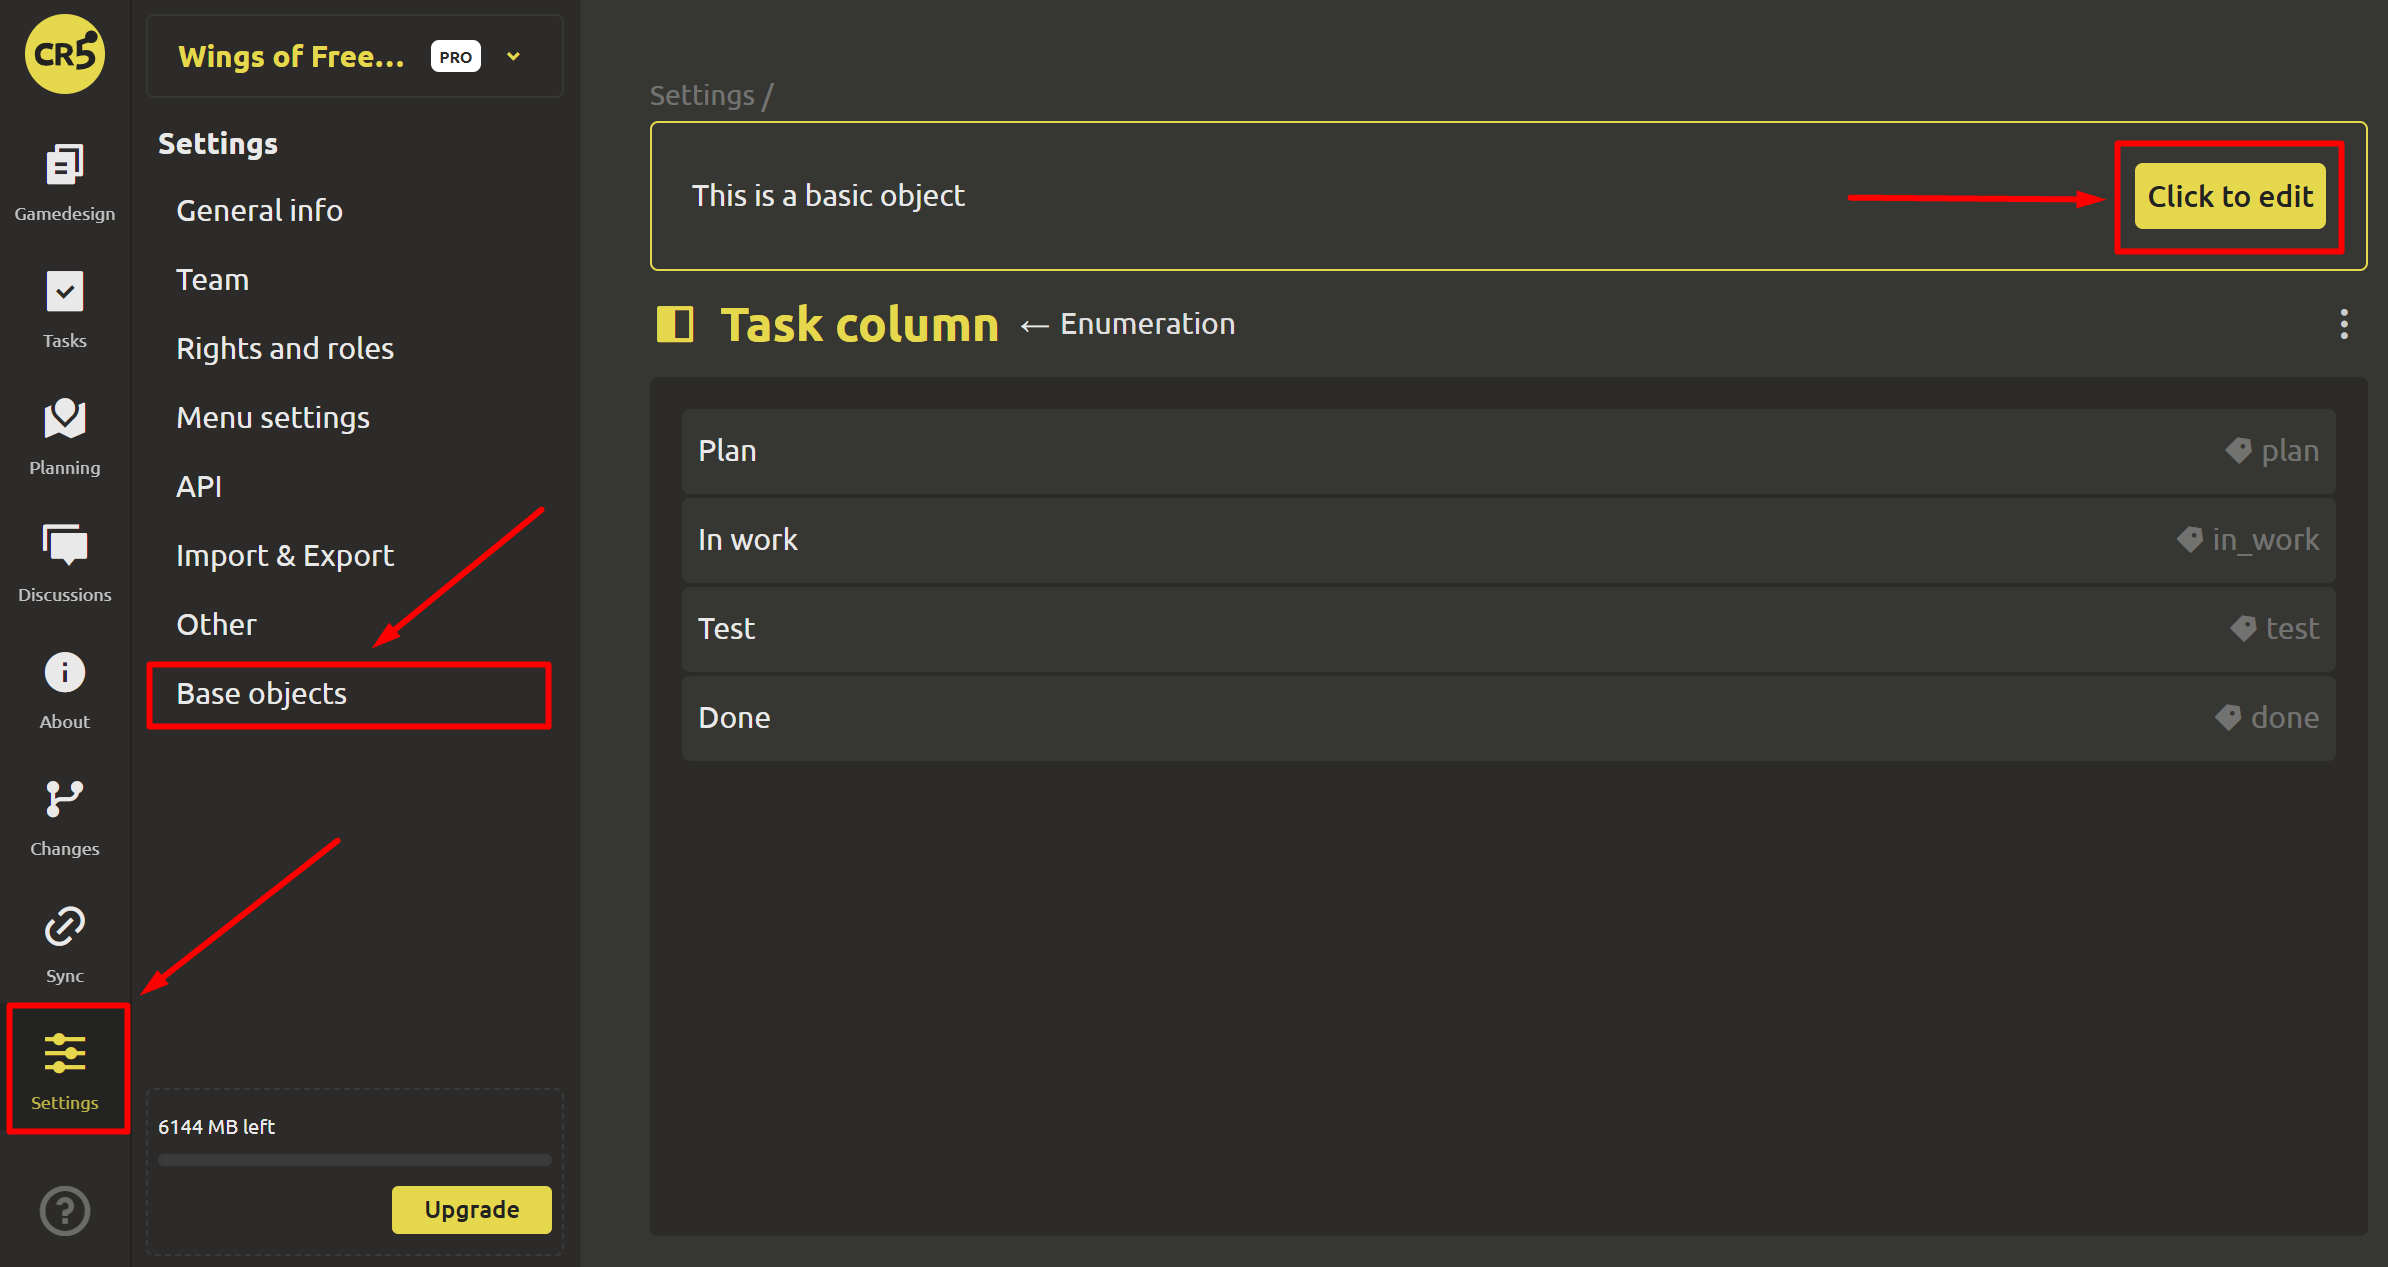
Task: Open the three-dot menu beside Task column
Action: pos(2343,324)
